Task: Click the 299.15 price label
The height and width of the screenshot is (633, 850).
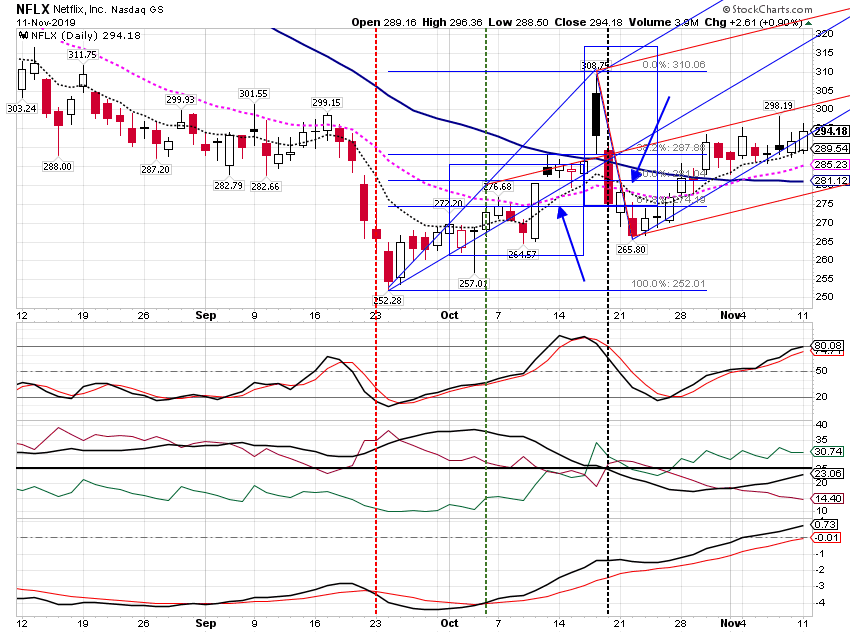Action: pos(326,102)
